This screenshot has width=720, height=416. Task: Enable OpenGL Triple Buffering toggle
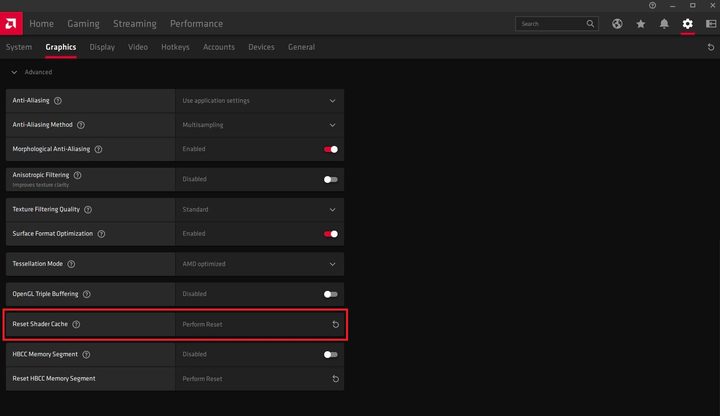[x=331, y=294]
